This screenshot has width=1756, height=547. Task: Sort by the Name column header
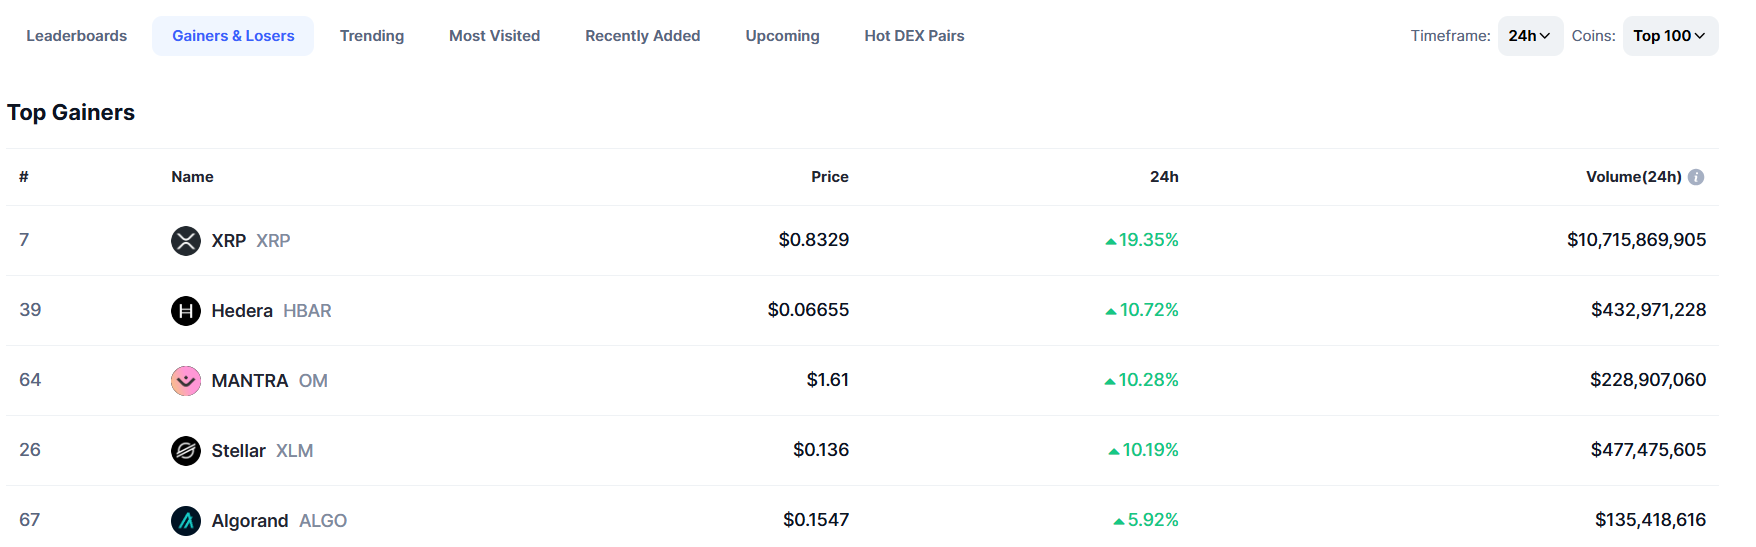pos(192,177)
